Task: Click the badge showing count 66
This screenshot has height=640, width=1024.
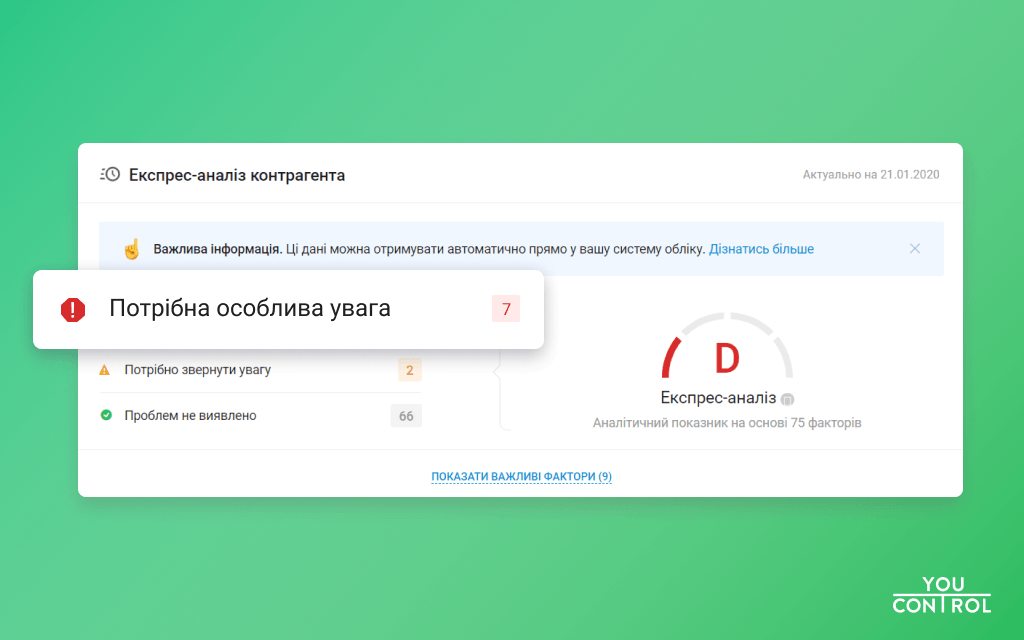Action: tap(406, 415)
